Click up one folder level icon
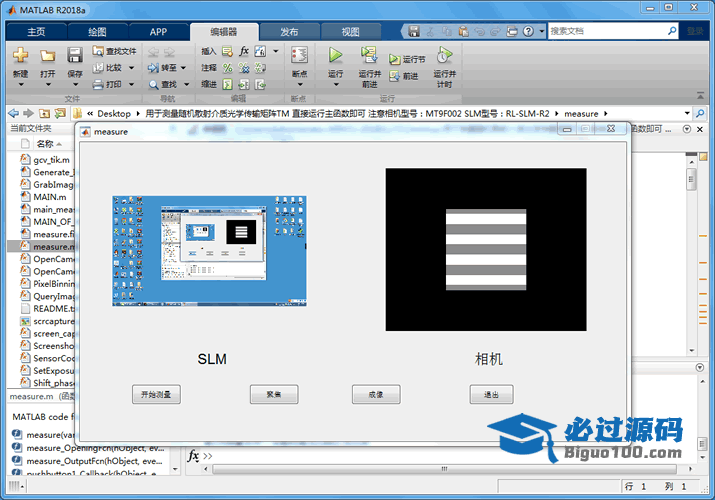Screen dimensions: 715x500 coord(44,113)
